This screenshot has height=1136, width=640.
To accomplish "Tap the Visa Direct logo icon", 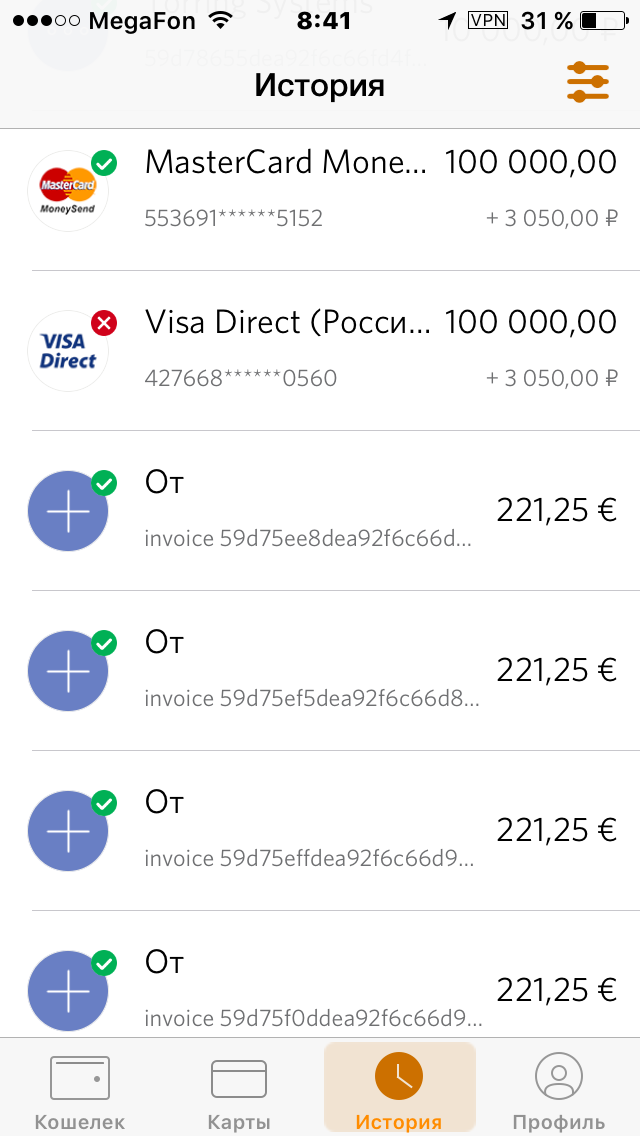I will pos(67,350).
